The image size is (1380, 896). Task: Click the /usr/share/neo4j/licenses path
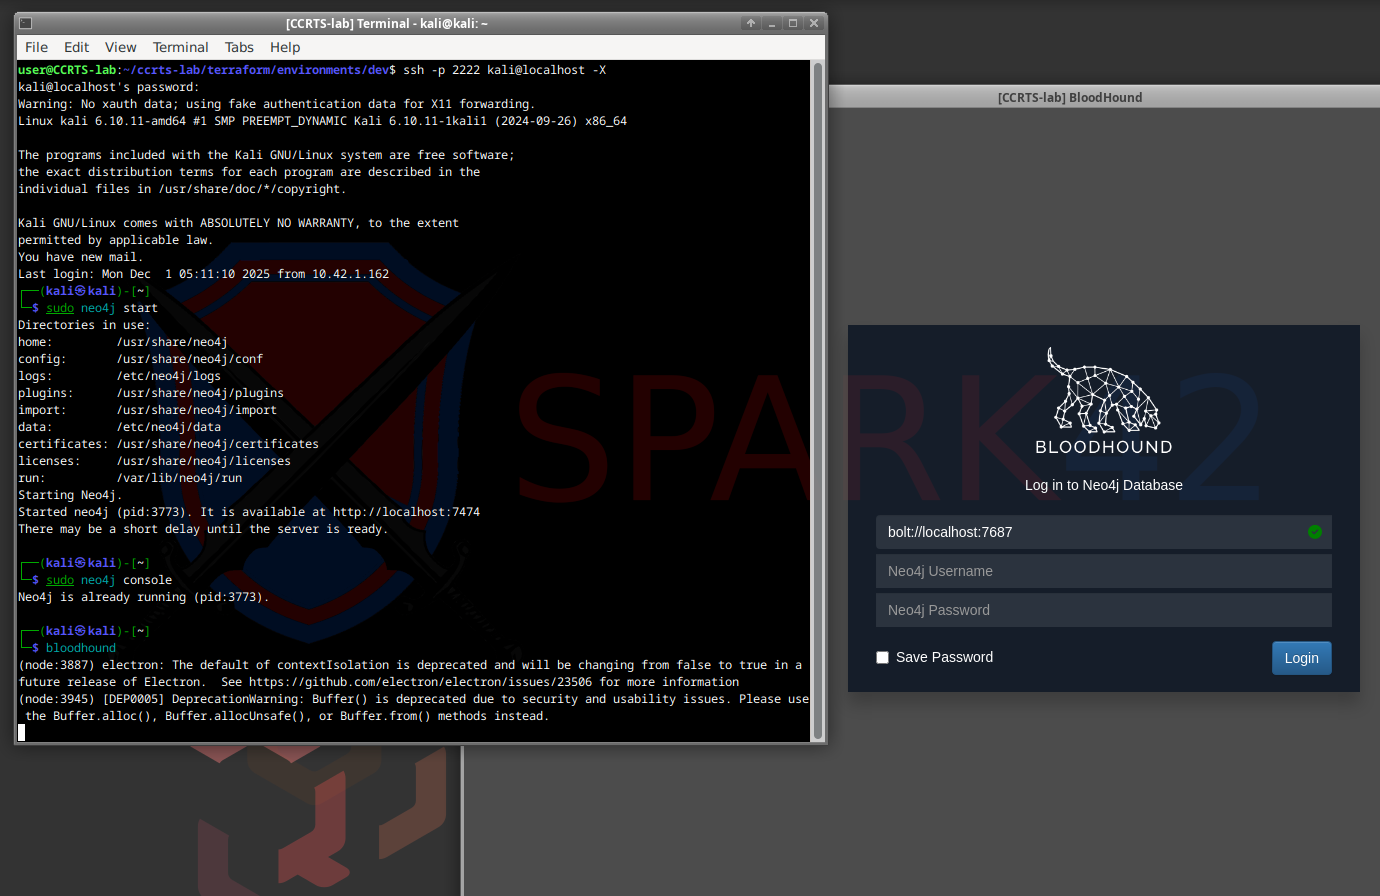[204, 461]
